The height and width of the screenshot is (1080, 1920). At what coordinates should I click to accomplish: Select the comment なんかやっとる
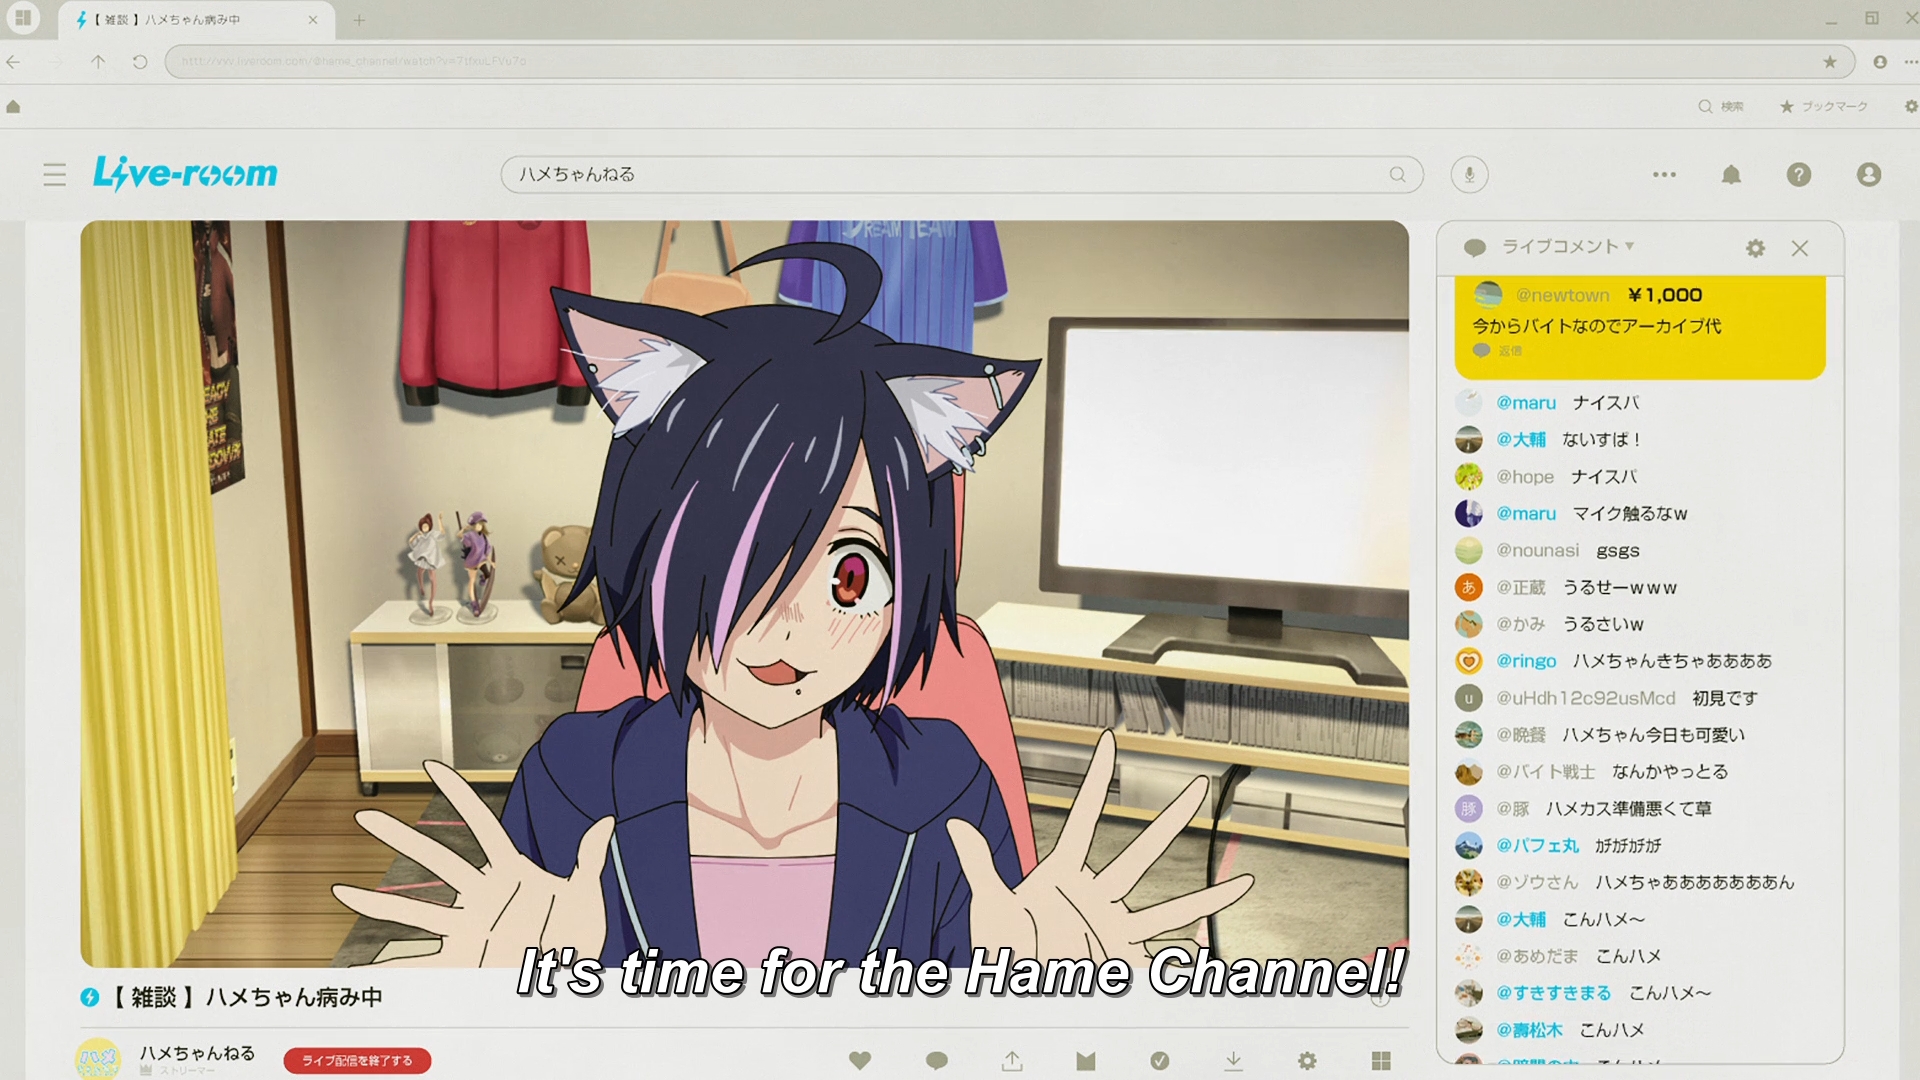(x=1670, y=772)
